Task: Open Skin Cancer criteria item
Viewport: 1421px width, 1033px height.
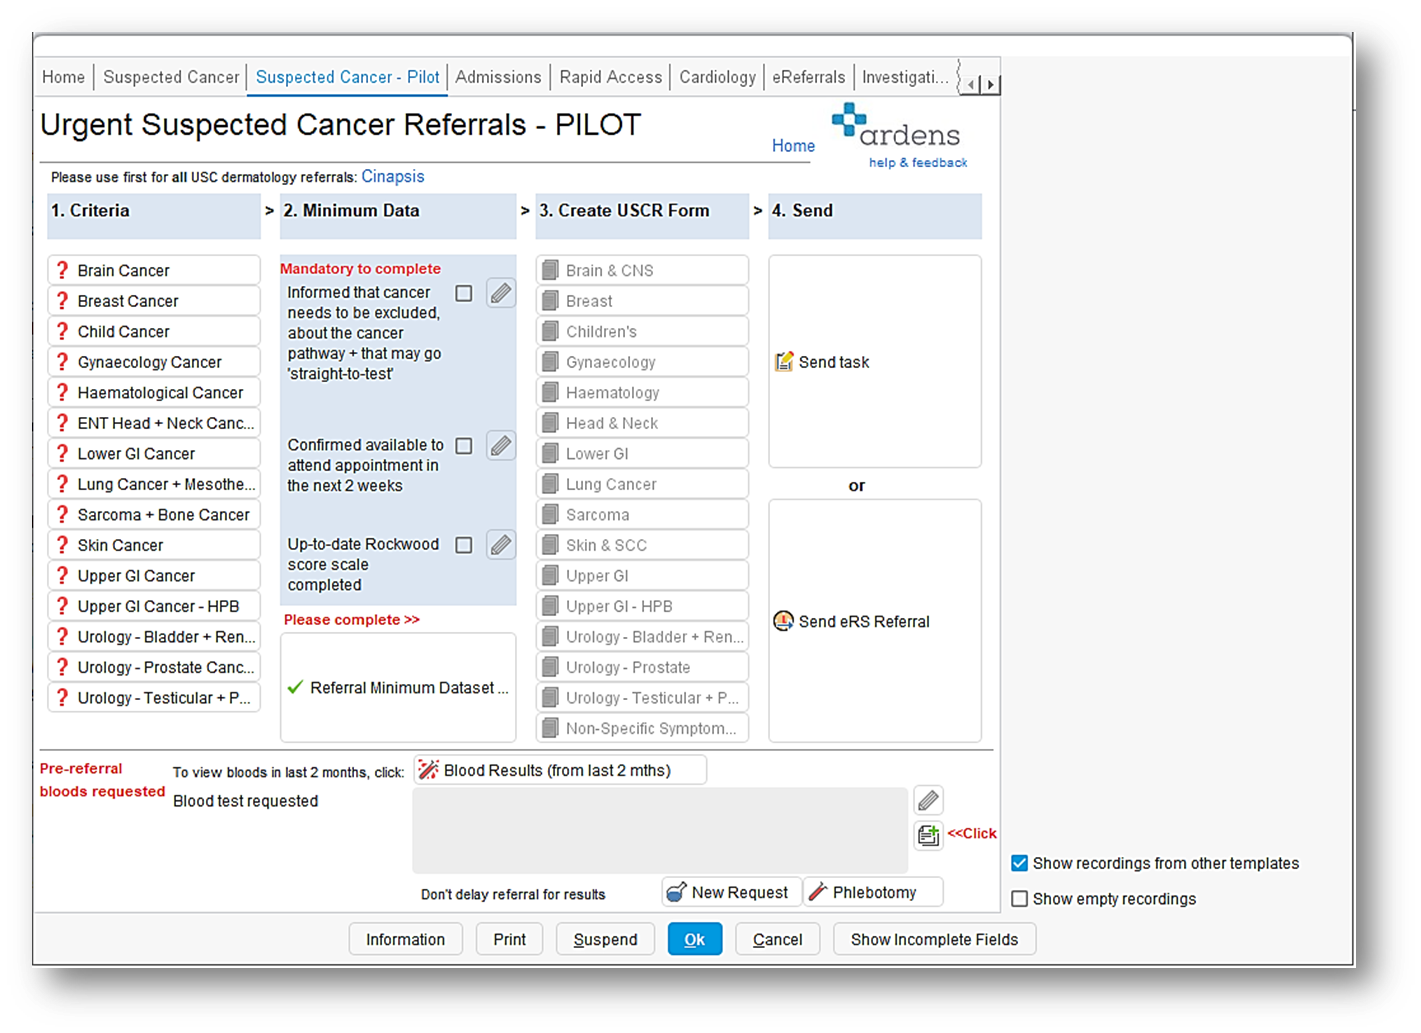Action: (x=154, y=545)
